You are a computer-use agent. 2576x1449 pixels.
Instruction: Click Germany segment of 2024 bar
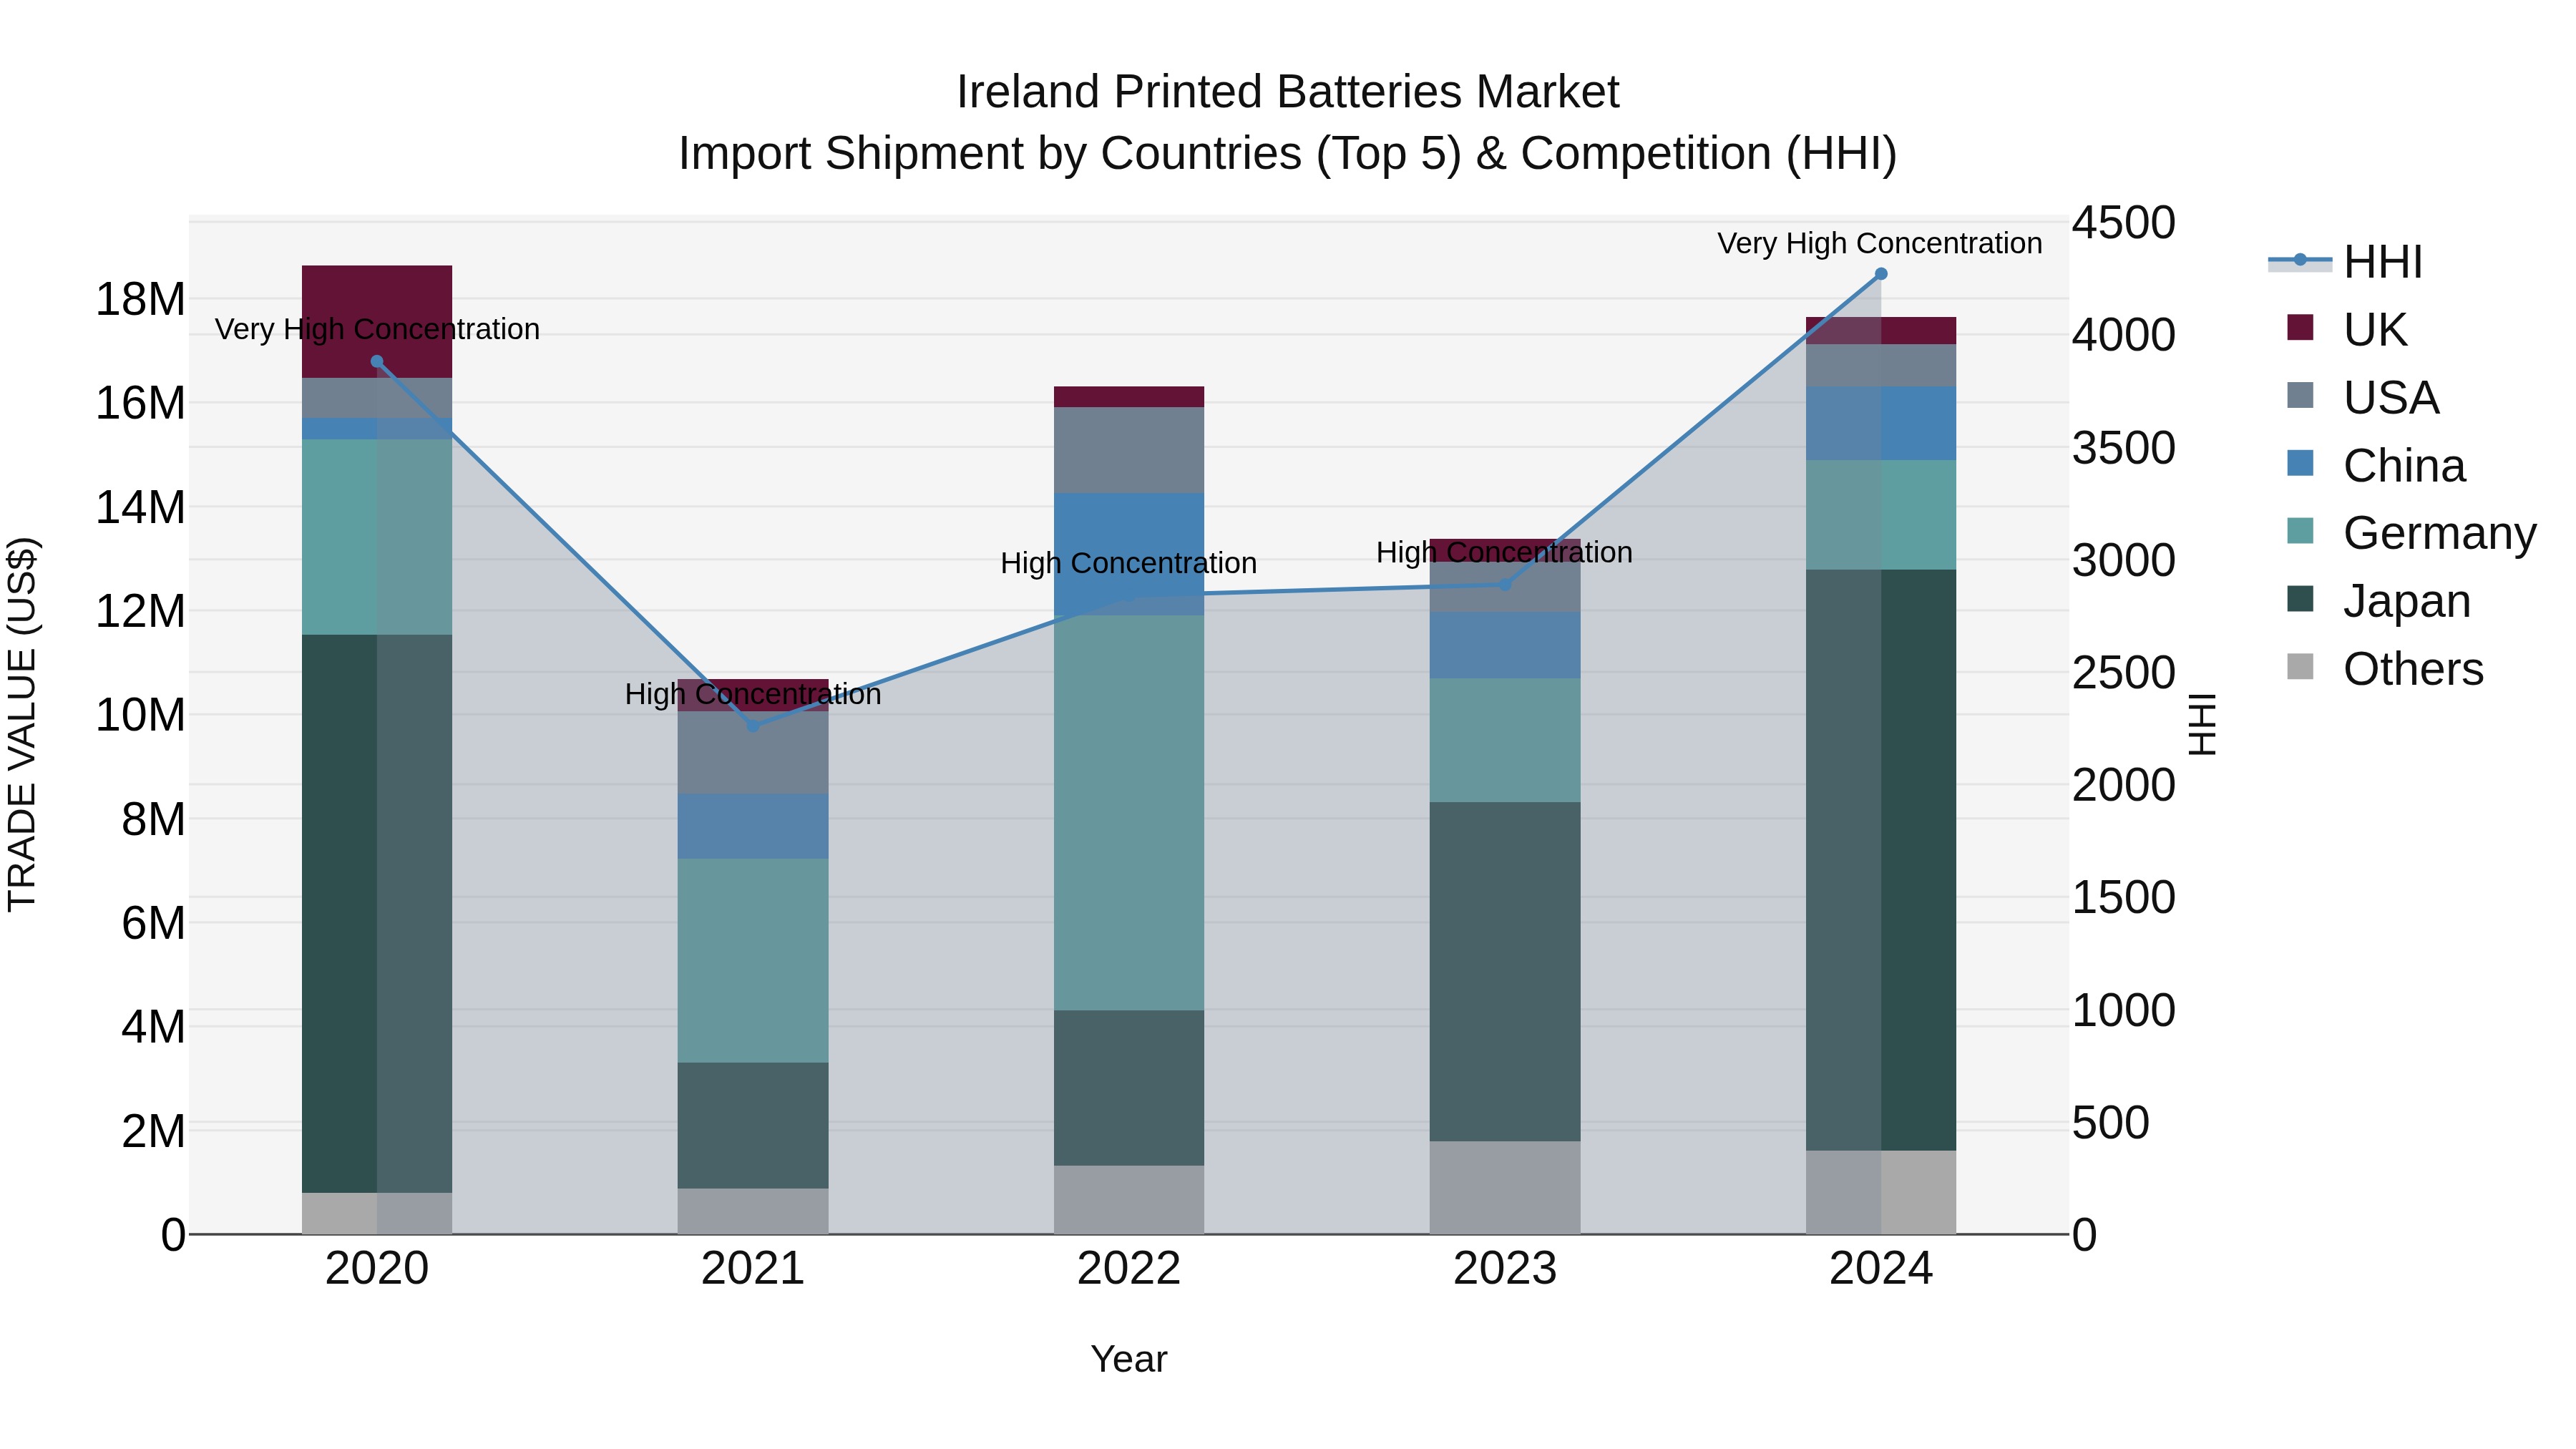click(x=1881, y=515)
